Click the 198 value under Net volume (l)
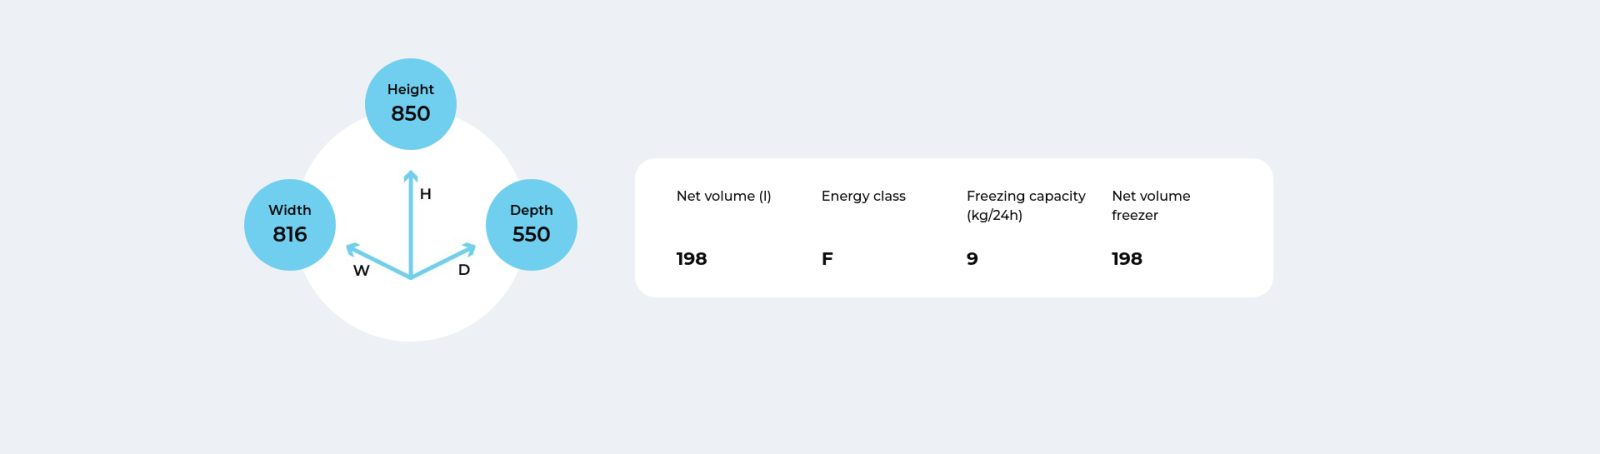The width and height of the screenshot is (1600, 454). (691, 259)
